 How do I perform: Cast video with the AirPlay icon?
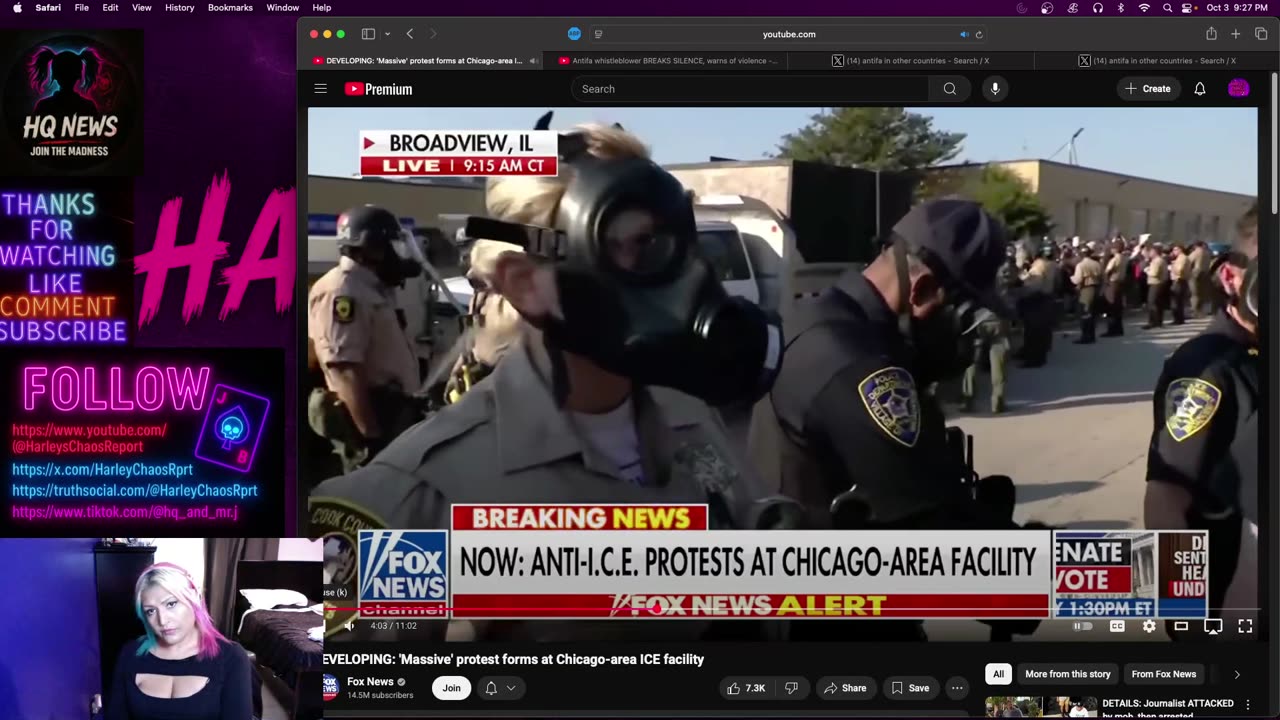1213,626
